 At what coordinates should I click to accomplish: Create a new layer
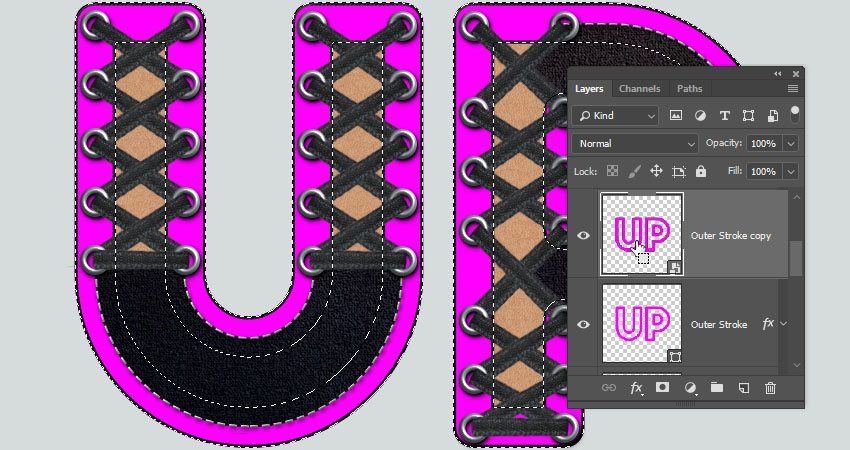pyautogui.click(x=744, y=388)
